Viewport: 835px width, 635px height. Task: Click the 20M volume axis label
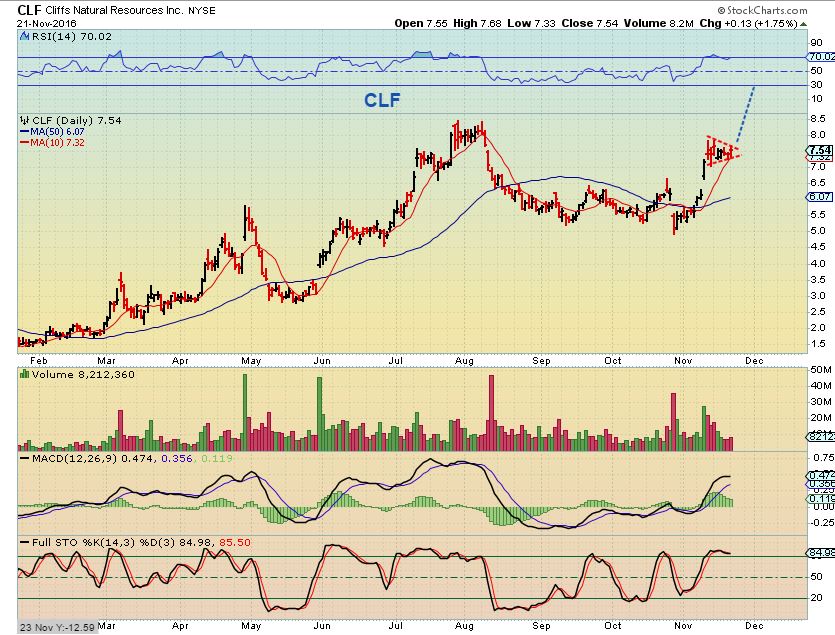pyautogui.click(x=821, y=418)
